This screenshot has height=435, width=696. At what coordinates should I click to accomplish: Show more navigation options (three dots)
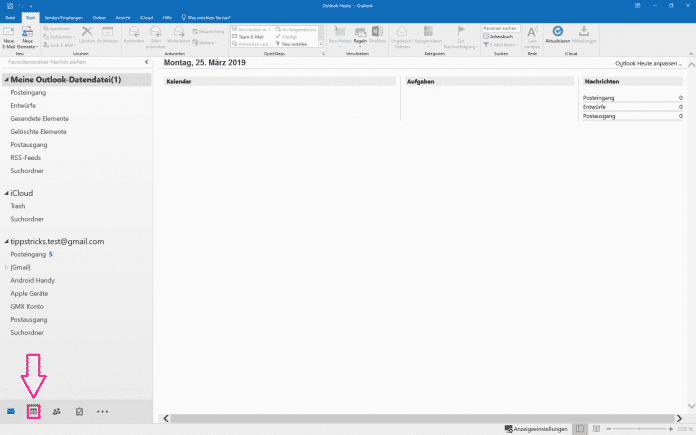point(102,411)
